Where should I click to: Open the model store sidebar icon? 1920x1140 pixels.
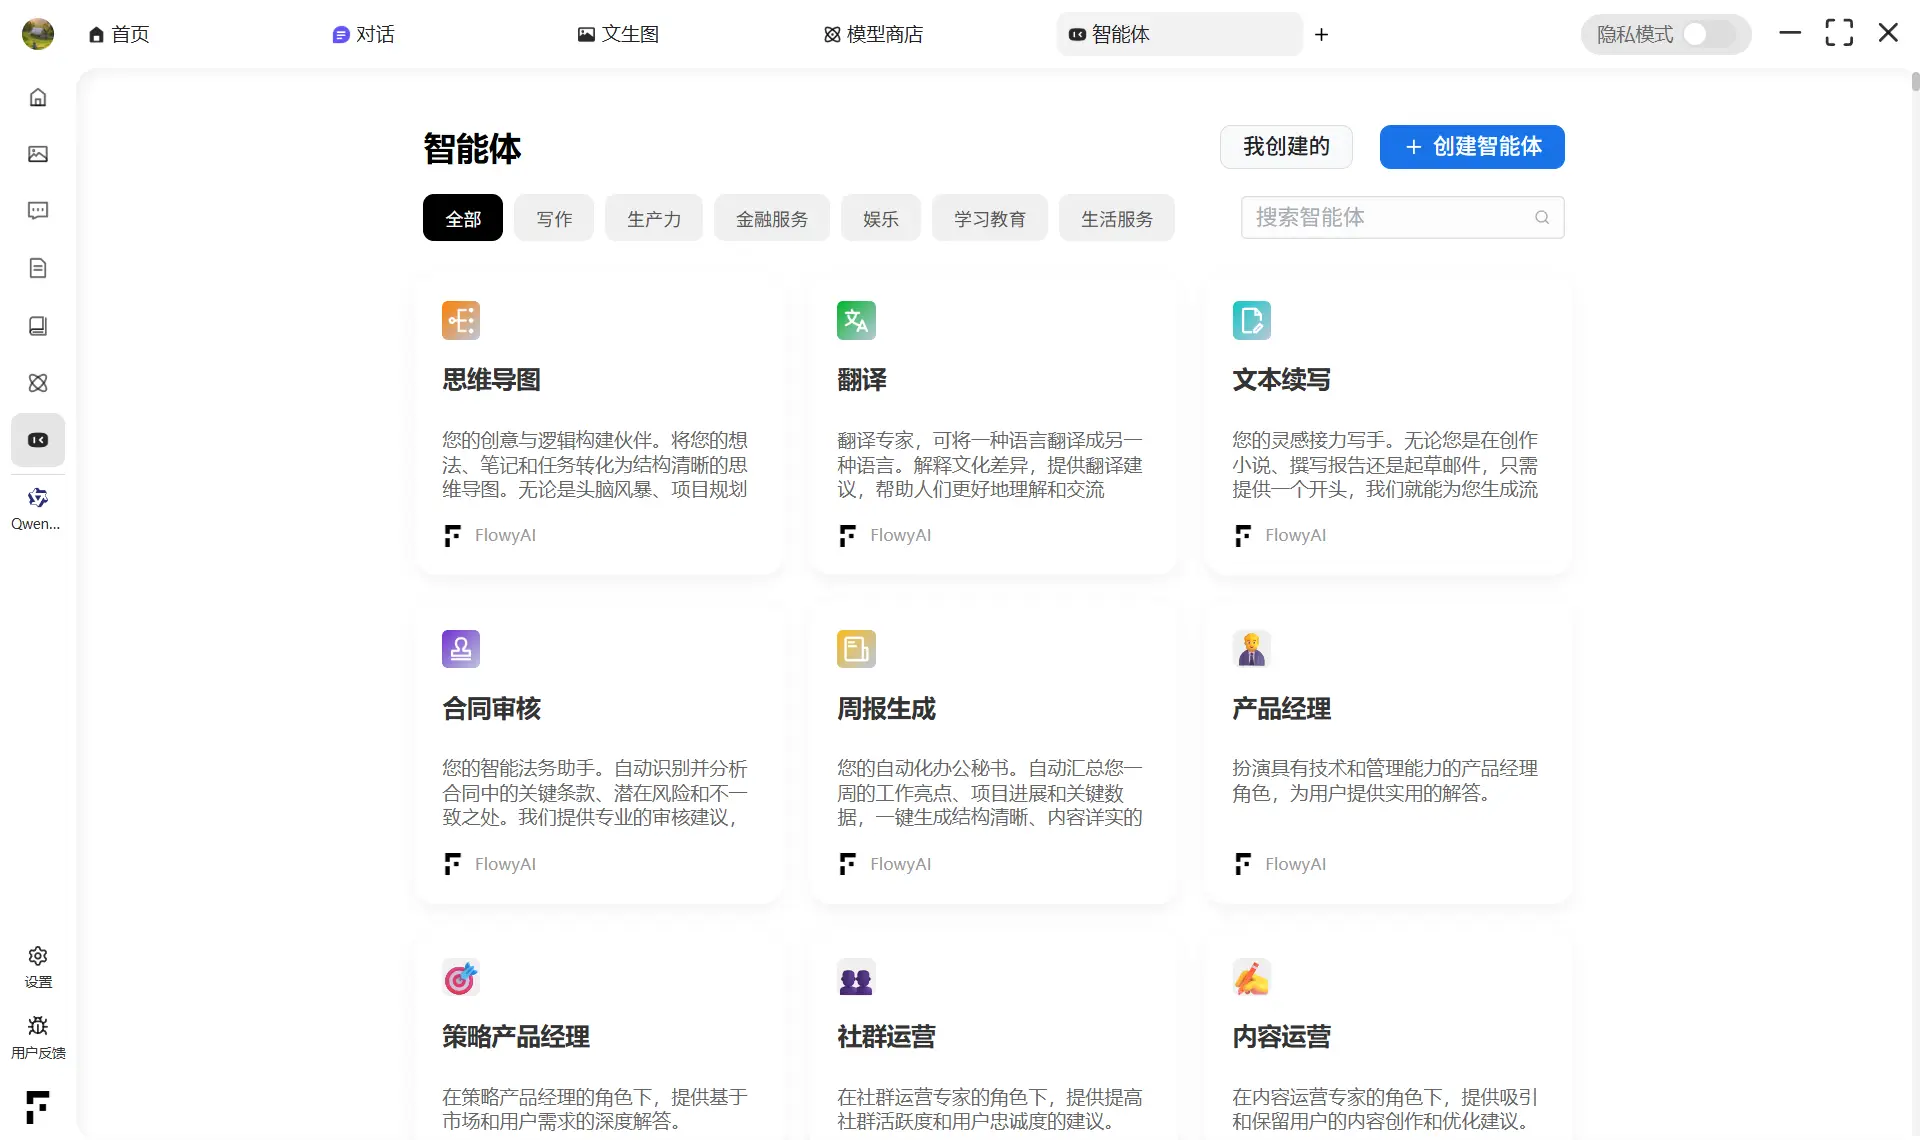[38, 383]
